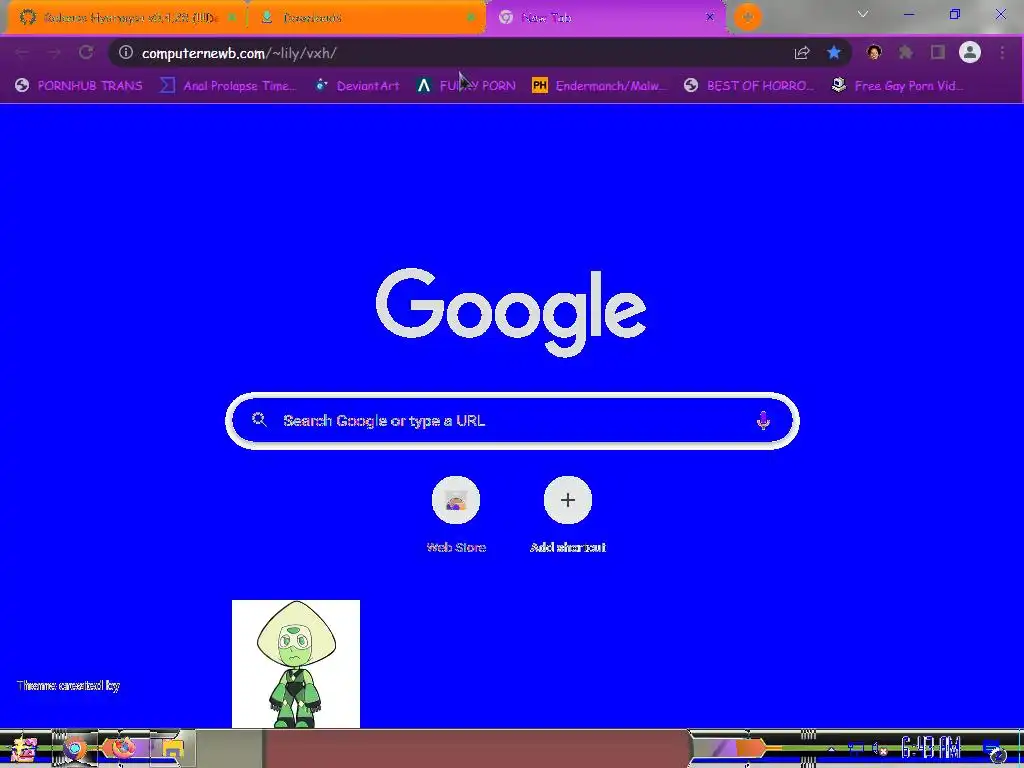Open a new tab with the plus button
This screenshot has height=768, width=1024.
coord(748,17)
